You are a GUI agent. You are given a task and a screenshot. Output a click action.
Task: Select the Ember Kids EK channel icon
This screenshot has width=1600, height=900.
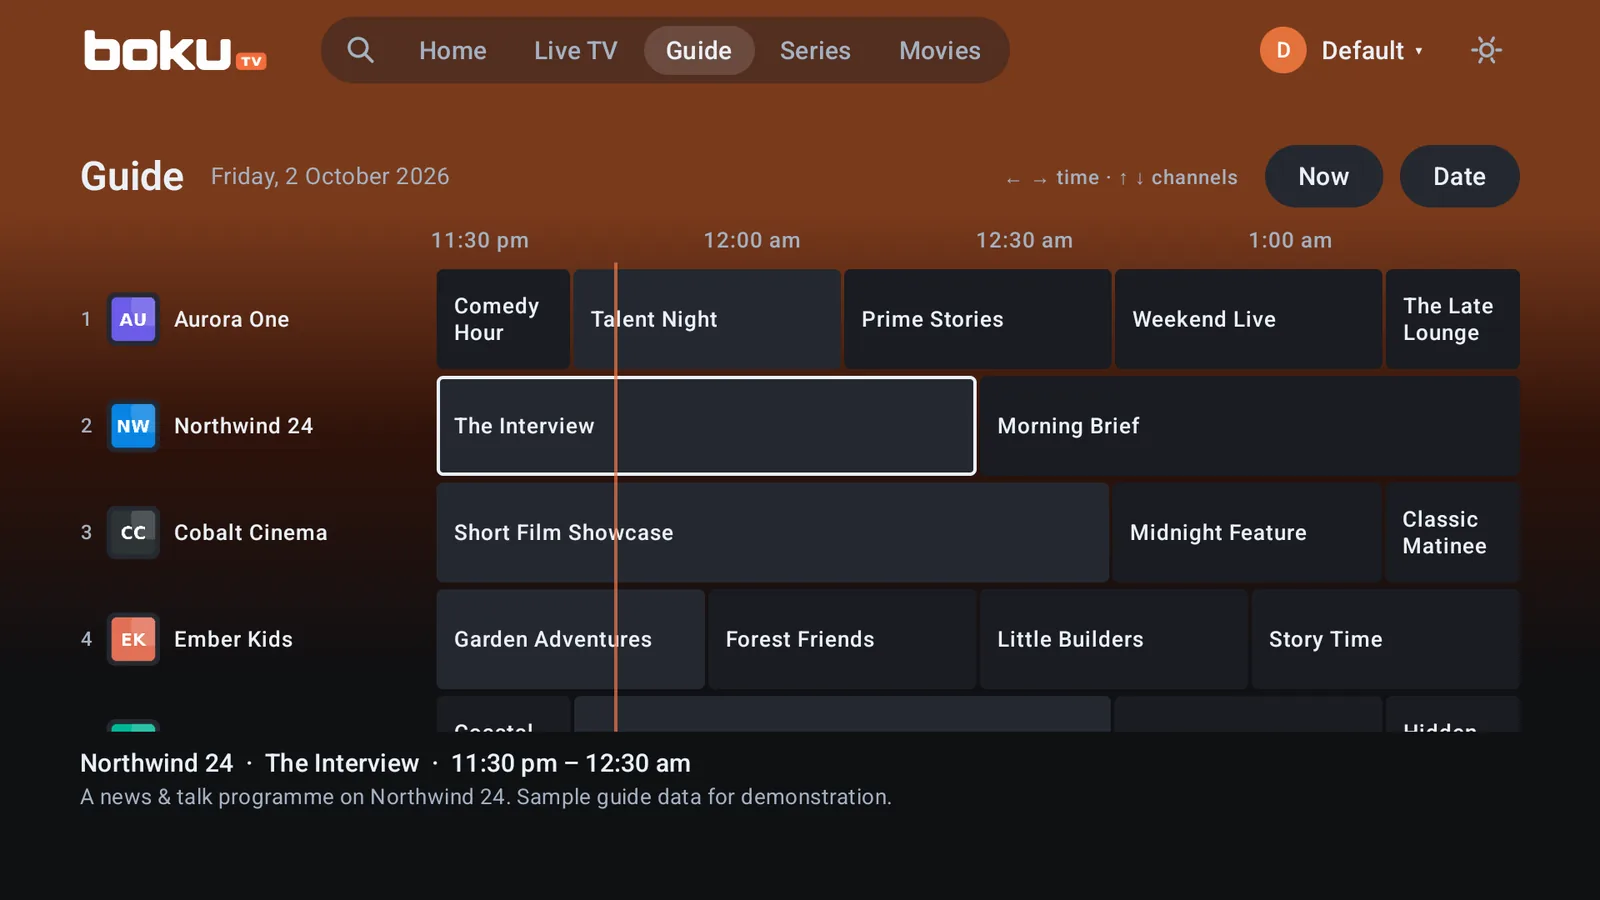coord(133,639)
